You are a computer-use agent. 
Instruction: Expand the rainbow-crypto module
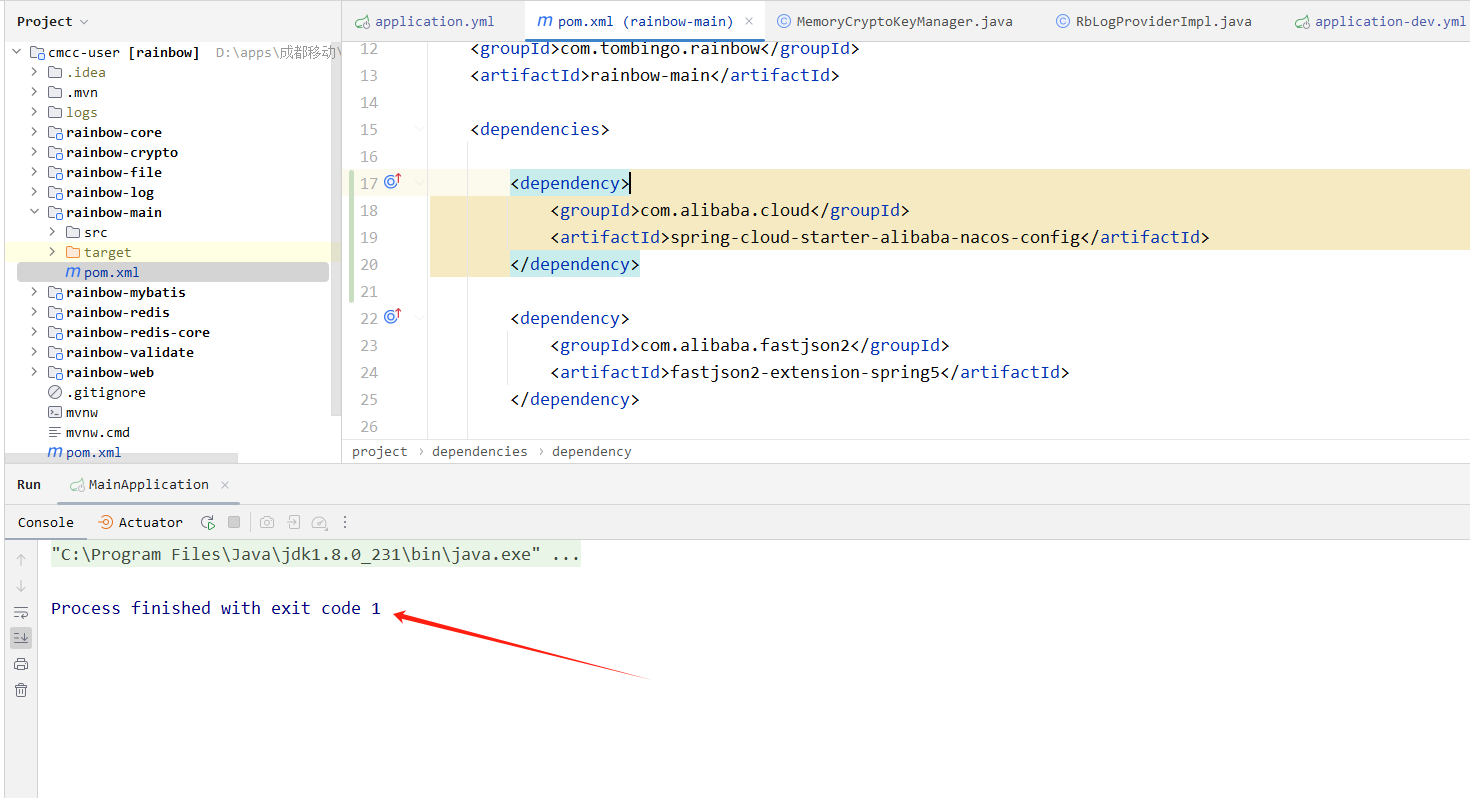point(35,152)
